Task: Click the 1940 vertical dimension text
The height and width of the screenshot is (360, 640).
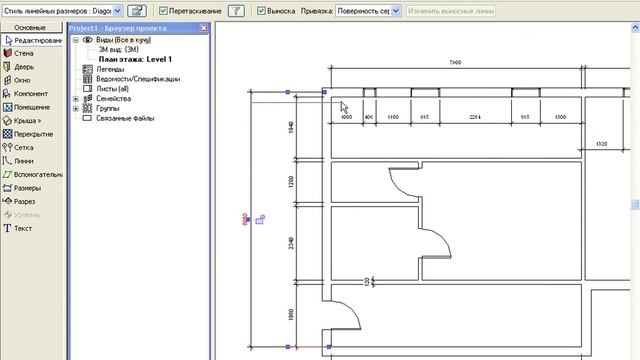Action: (x=291, y=128)
